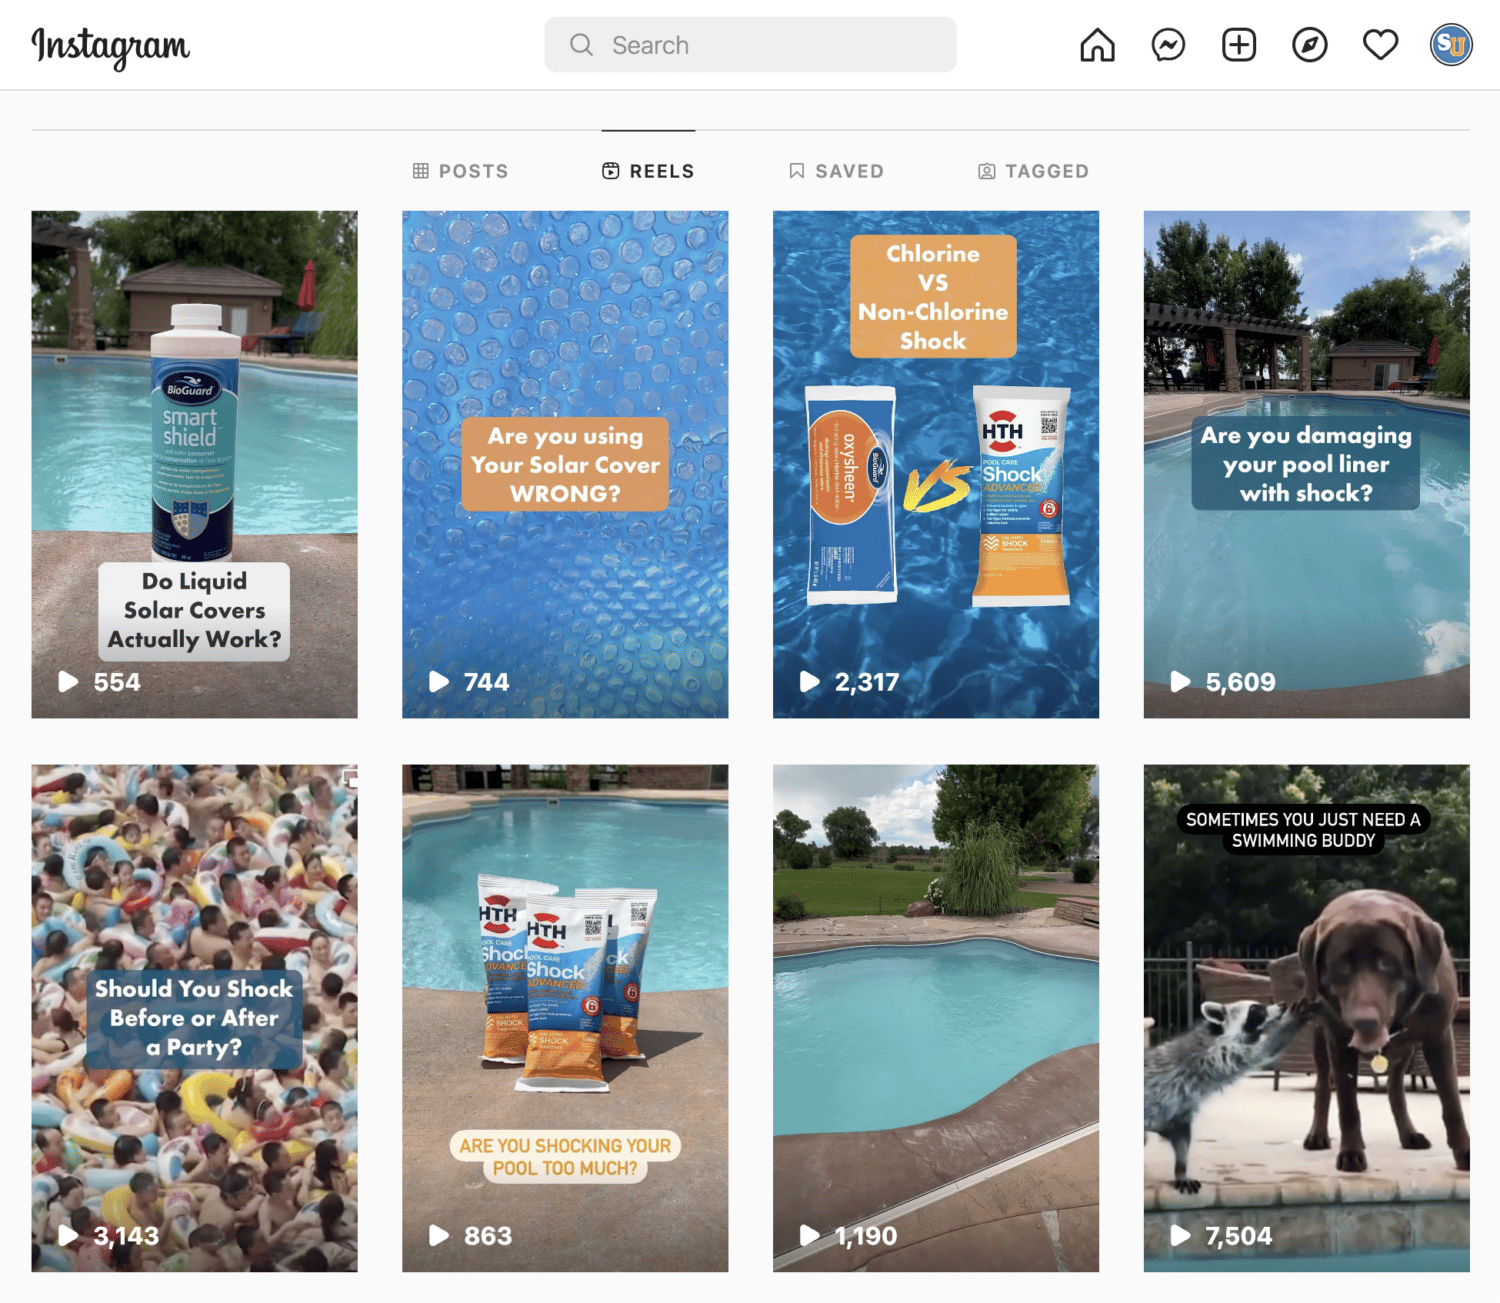Open the SAVED tab
This screenshot has height=1303, width=1500.
836,171
